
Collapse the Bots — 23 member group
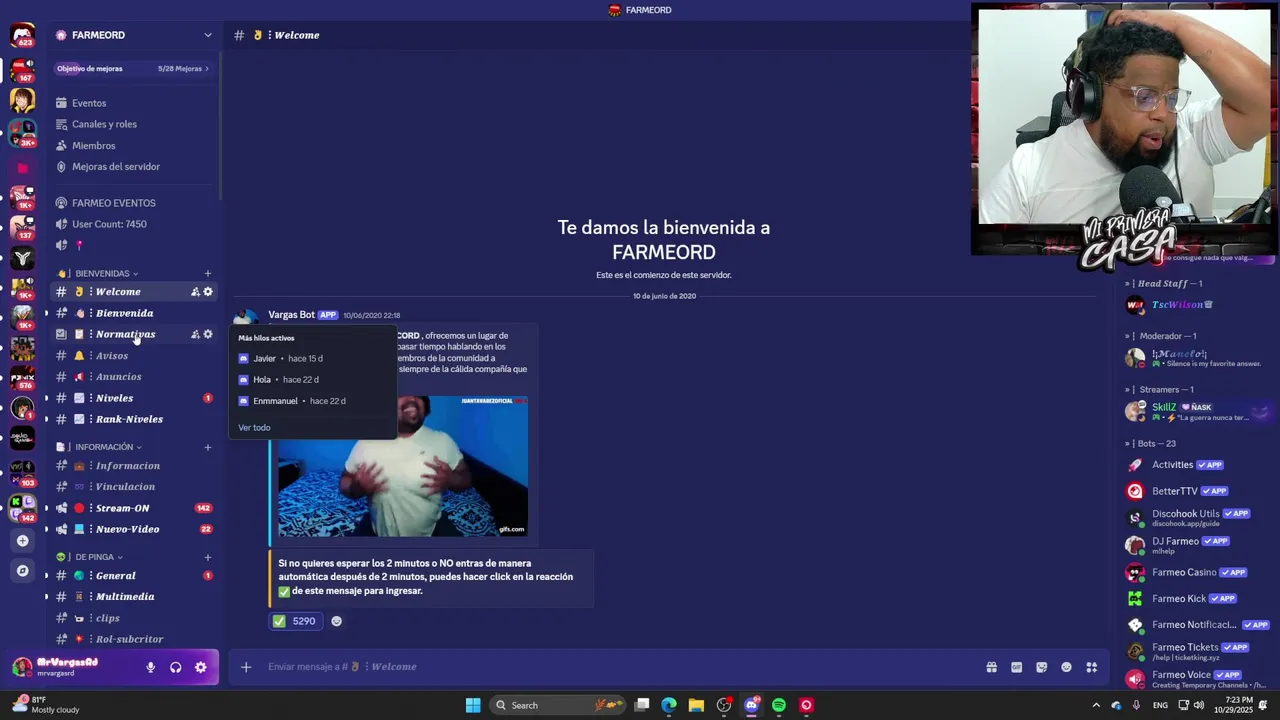1151,444
